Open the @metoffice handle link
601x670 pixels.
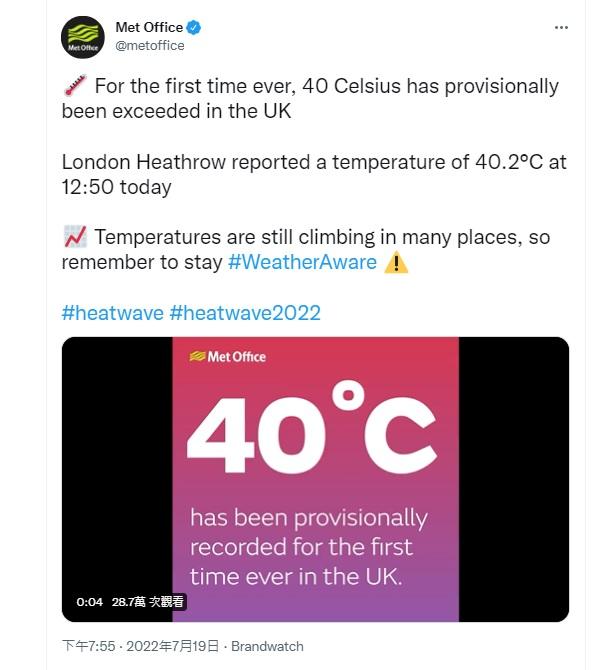[x=150, y=46]
